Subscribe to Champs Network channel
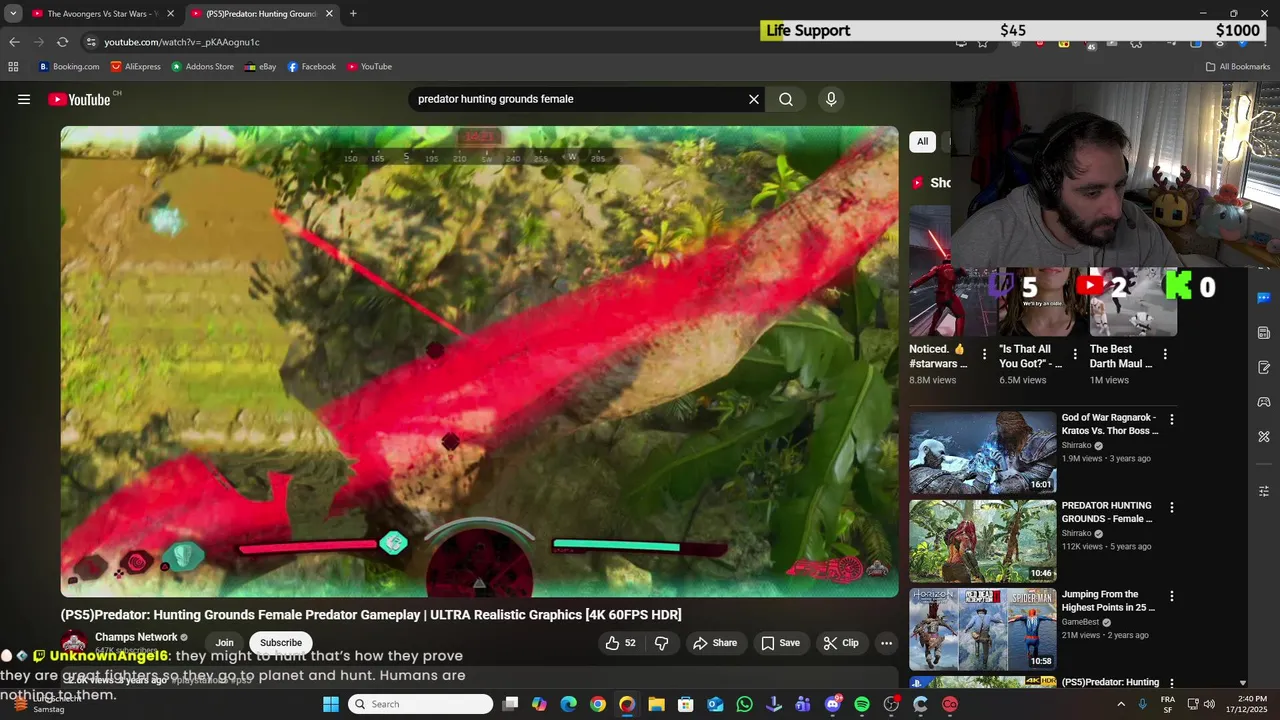 pos(281,643)
